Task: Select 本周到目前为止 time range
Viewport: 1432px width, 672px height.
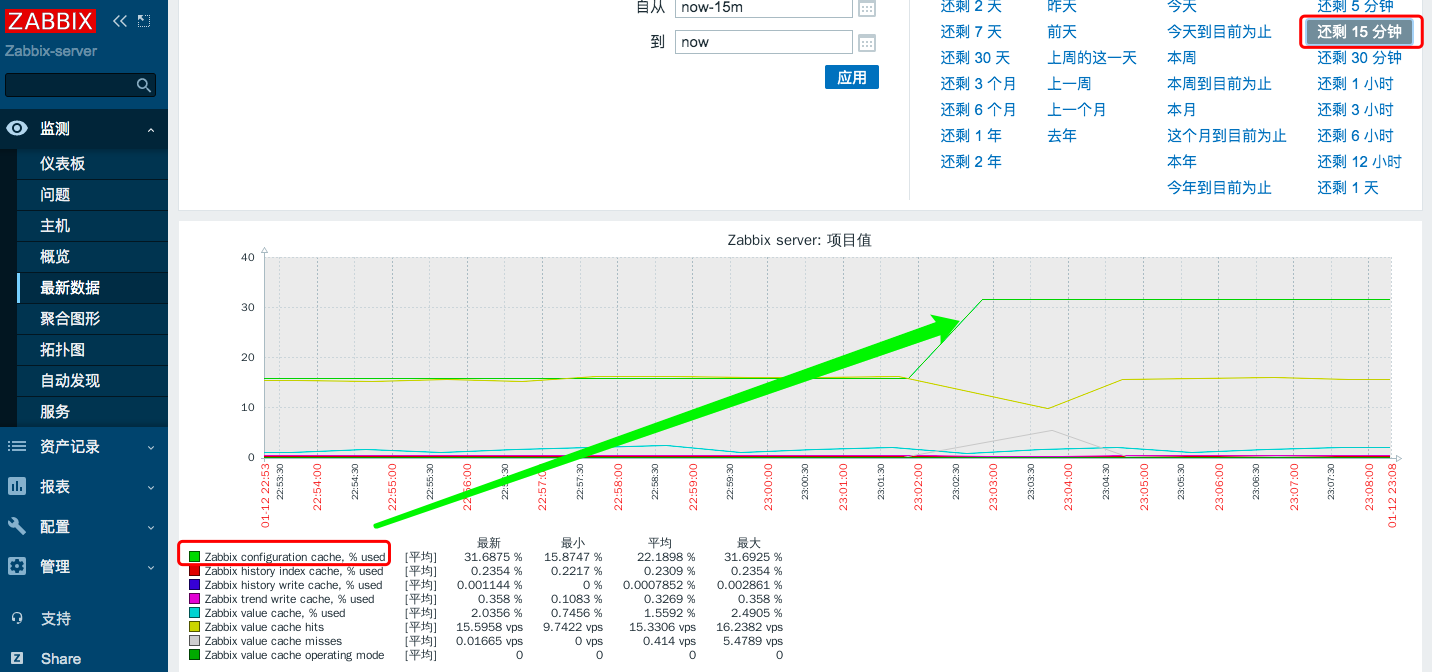Action: click(x=1219, y=84)
